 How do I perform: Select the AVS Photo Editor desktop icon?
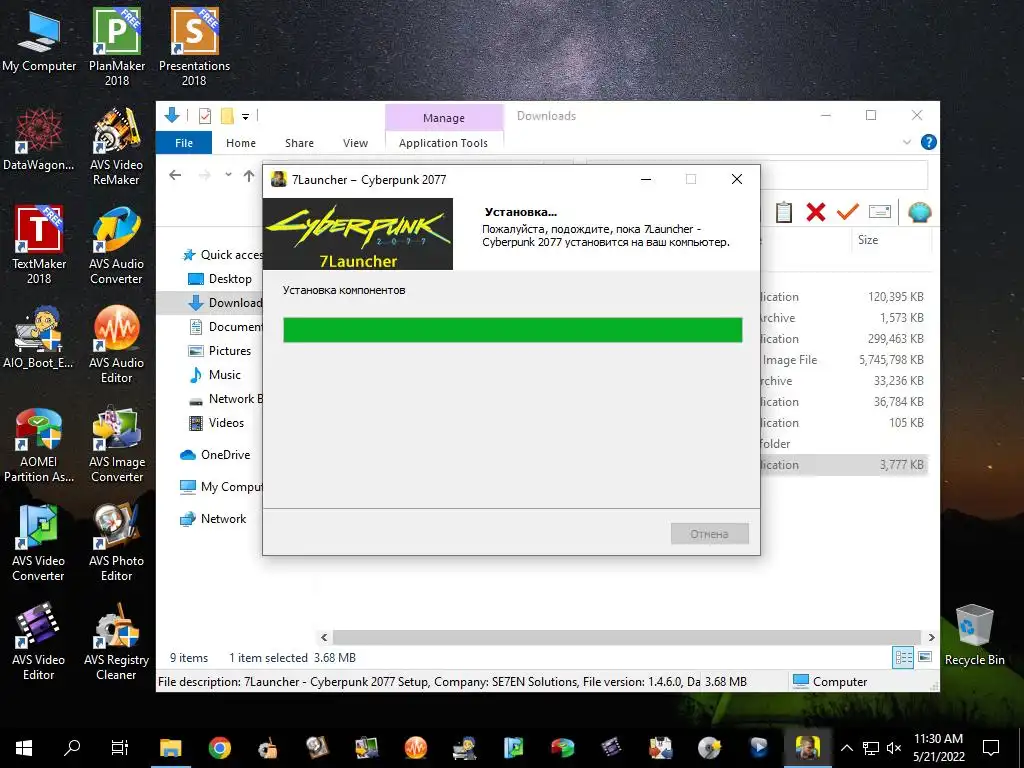[x=116, y=542]
